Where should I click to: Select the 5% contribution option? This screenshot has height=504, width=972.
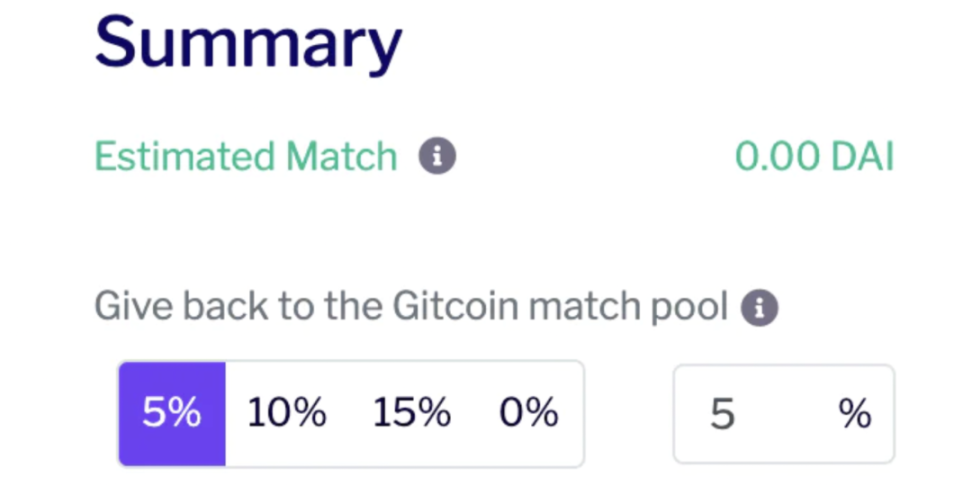click(172, 413)
